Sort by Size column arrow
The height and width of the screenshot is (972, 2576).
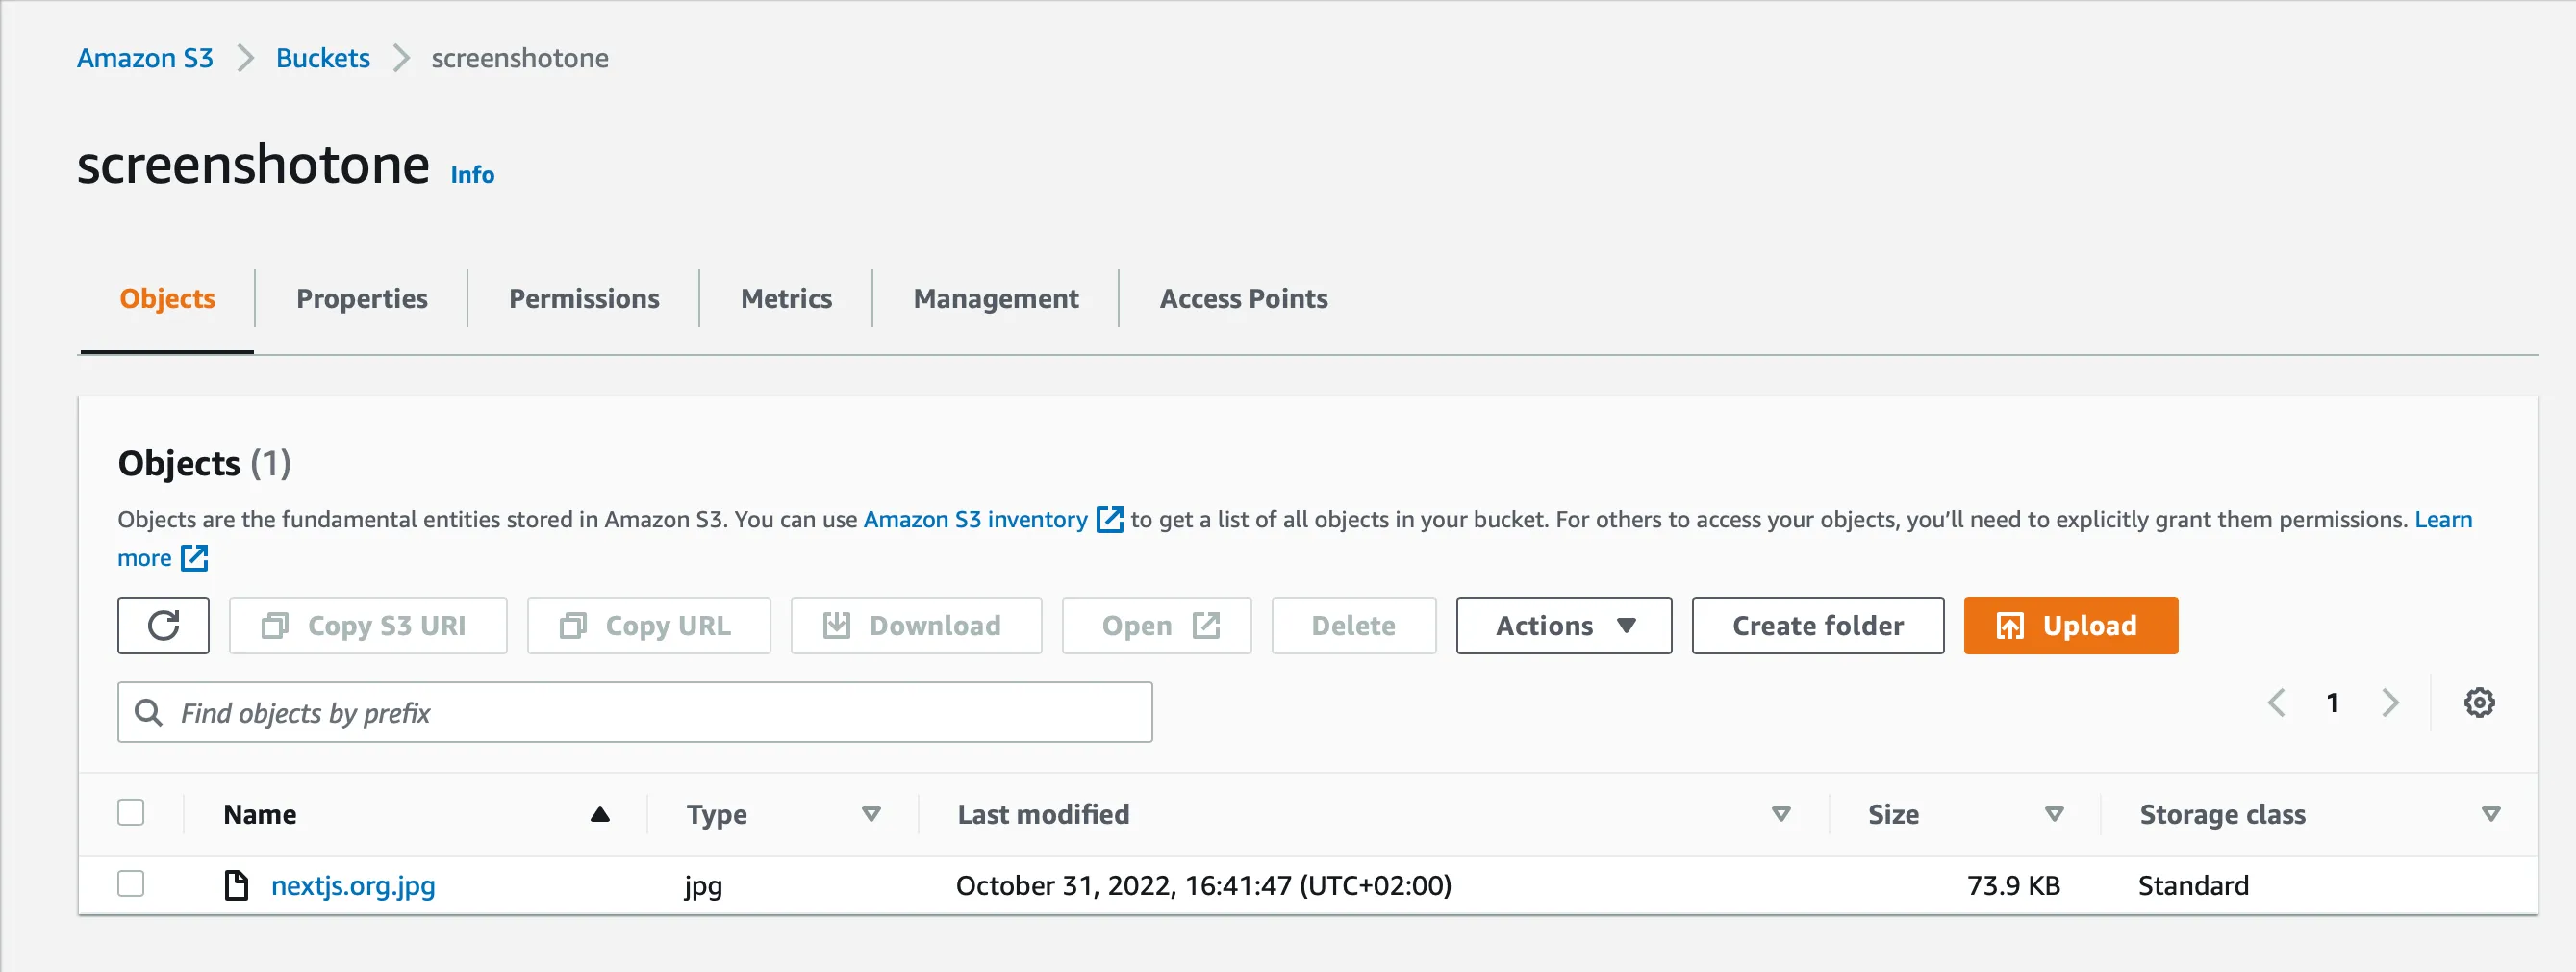click(x=2054, y=814)
